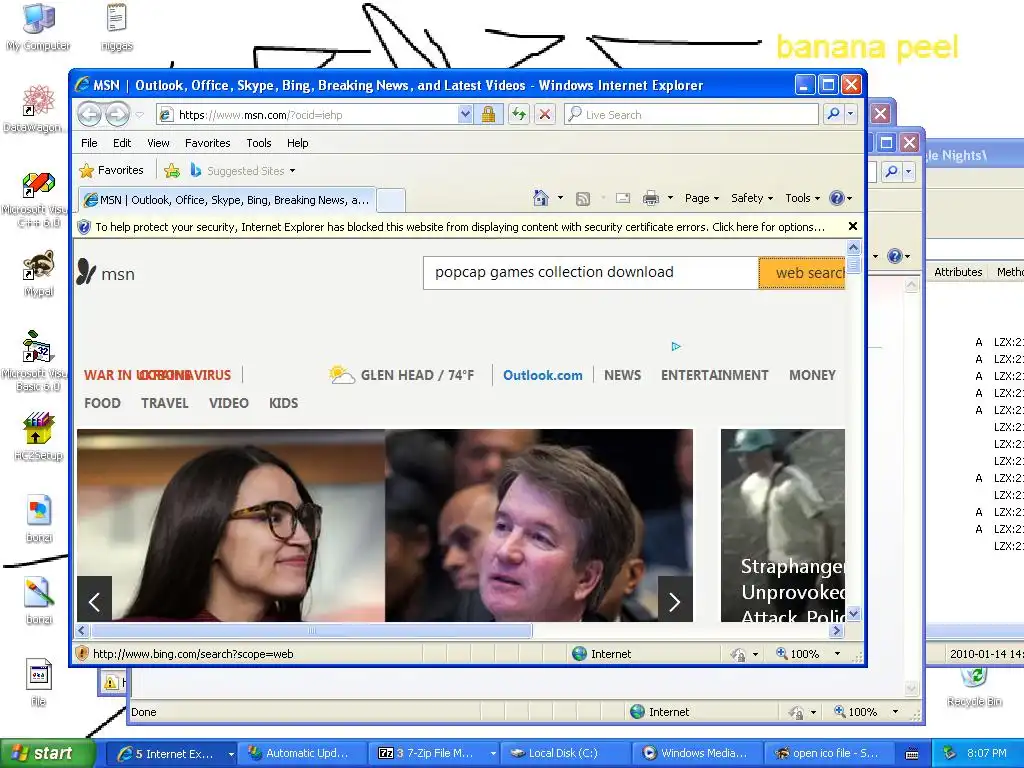Screen dimensions: 1024x768
Task: Open the File menu
Action: (89, 143)
